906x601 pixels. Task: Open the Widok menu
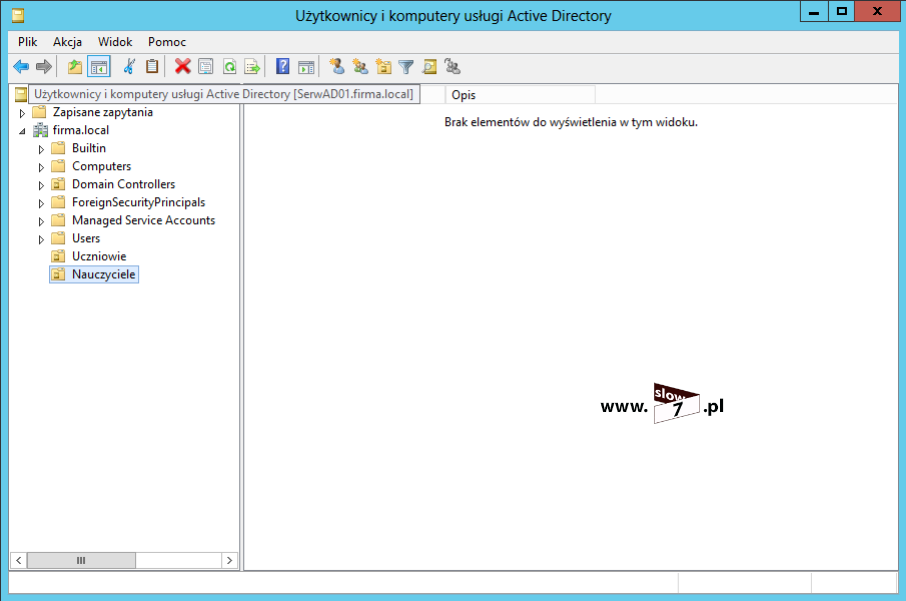point(115,42)
